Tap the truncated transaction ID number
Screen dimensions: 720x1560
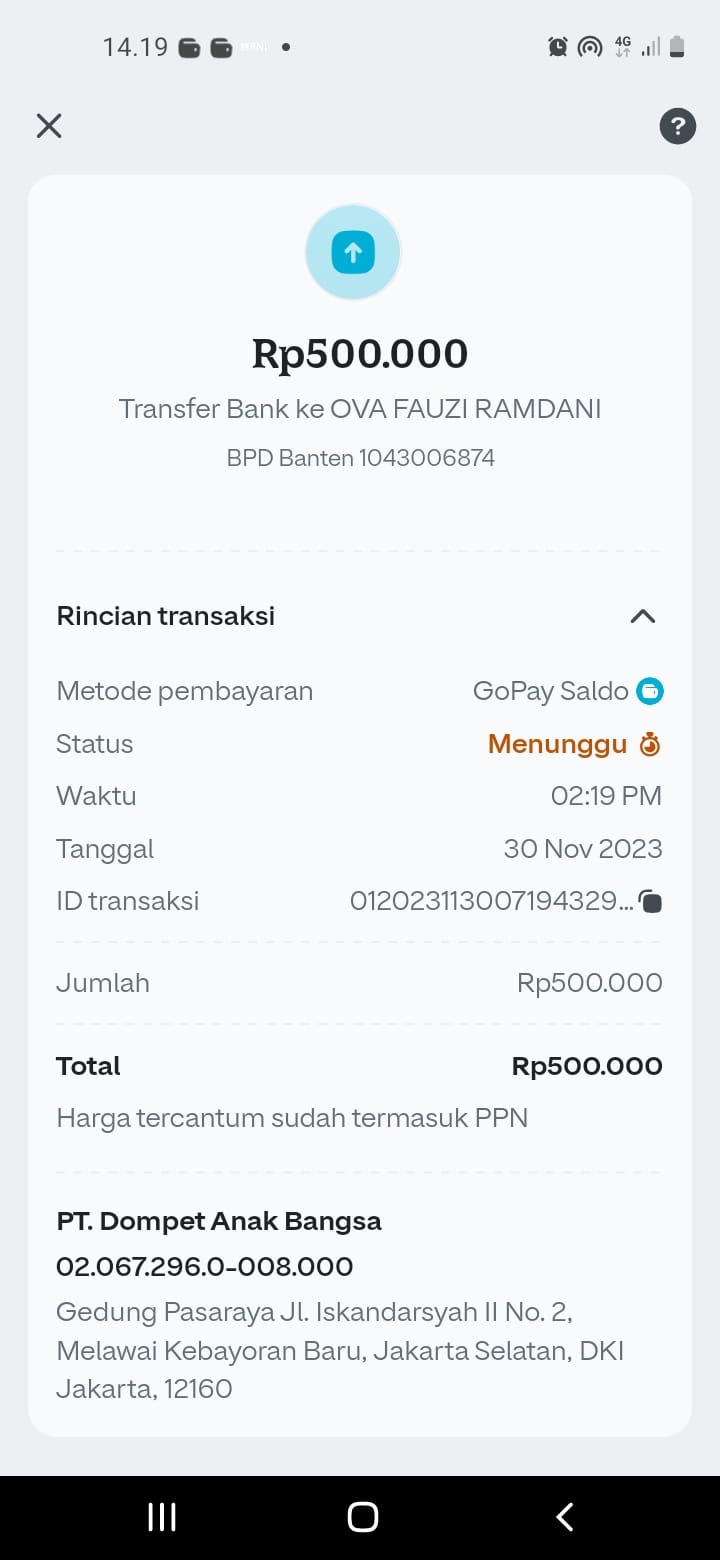pos(490,902)
